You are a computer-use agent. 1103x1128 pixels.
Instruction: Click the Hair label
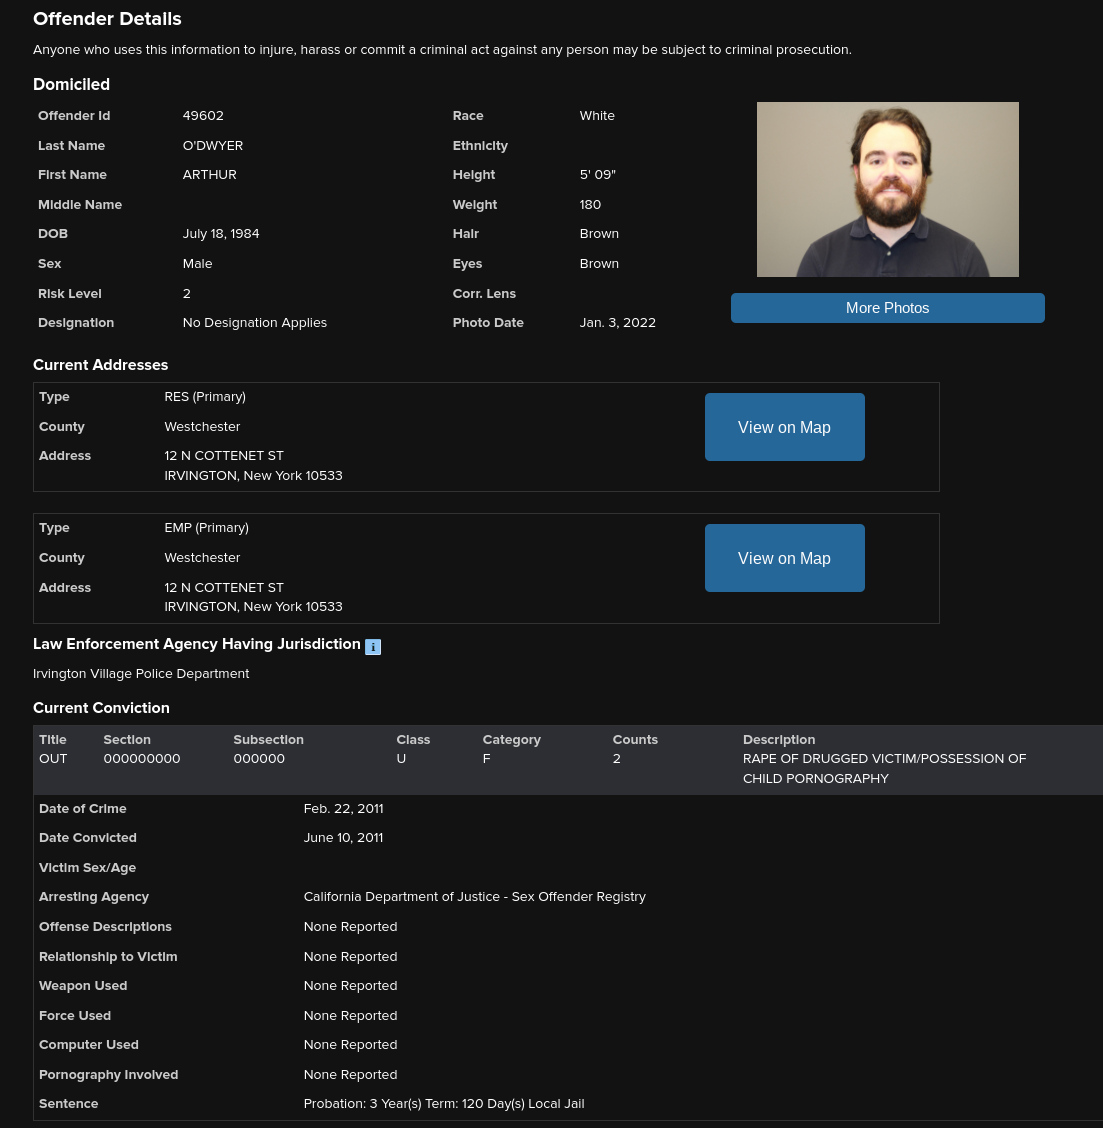click(466, 234)
